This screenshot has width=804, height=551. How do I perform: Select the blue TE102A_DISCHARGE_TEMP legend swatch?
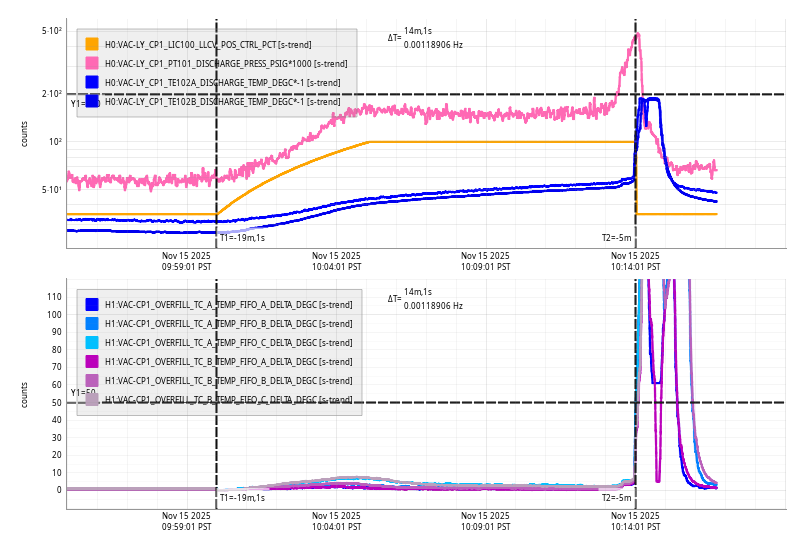pos(92,82)
